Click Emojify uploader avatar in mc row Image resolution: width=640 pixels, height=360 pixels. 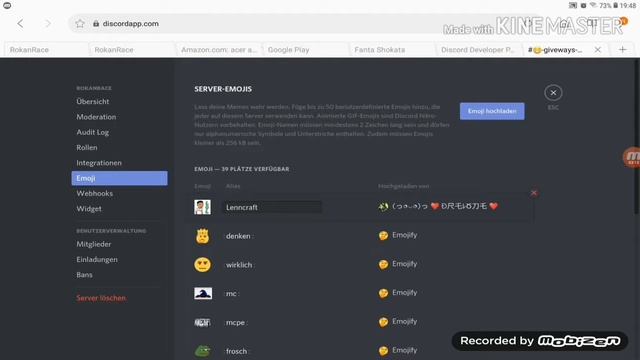tap(383, 293)
